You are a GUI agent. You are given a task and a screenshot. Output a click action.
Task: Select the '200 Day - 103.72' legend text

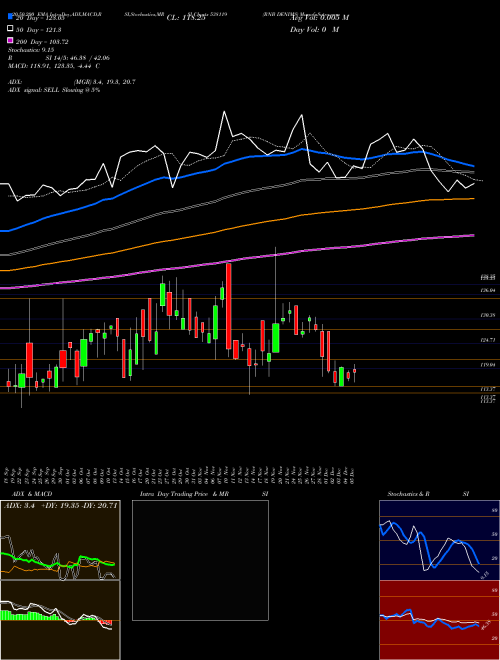click(x=41, y=42)
